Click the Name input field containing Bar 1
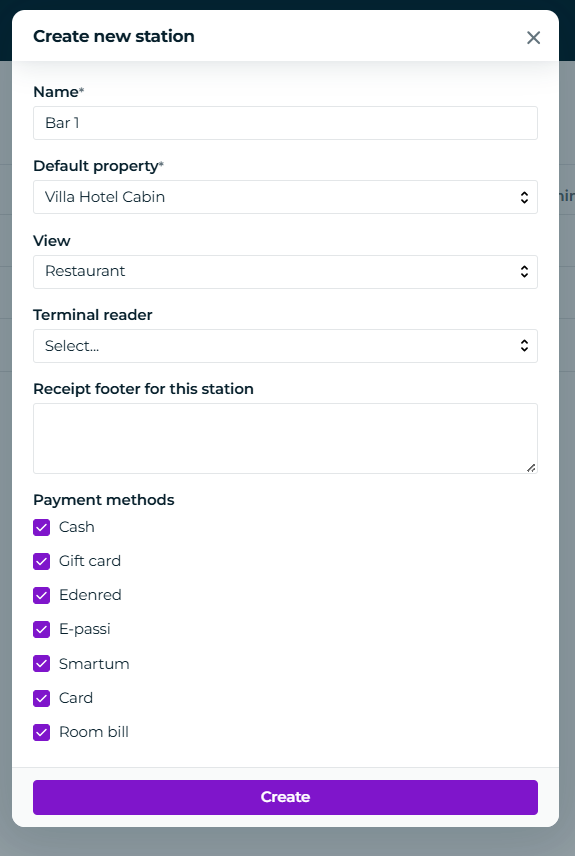The width and height of the screenshot is (575, 856). 285,123
